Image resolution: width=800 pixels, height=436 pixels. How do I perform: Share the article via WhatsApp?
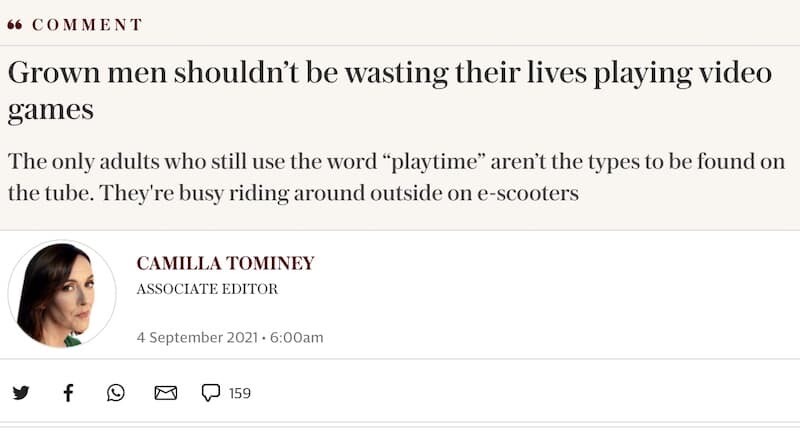click(x=116, y=393)
